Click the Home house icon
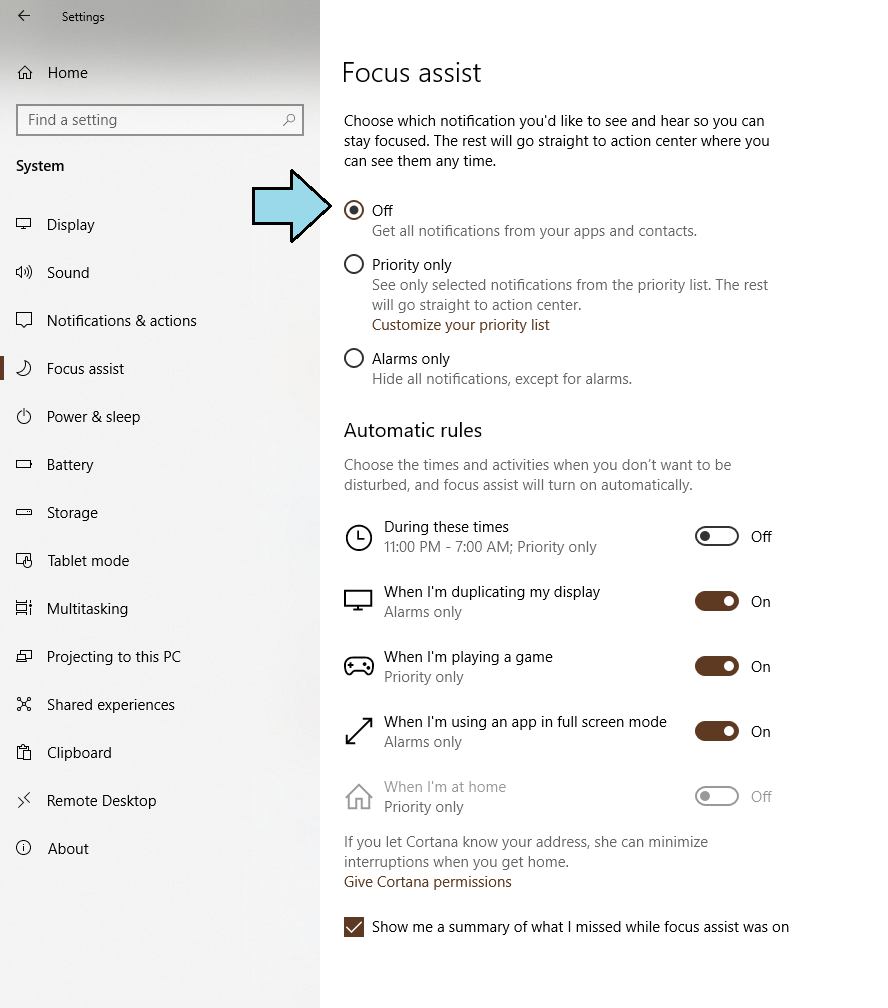888x1008 pixels. click(x=24, y=73)
